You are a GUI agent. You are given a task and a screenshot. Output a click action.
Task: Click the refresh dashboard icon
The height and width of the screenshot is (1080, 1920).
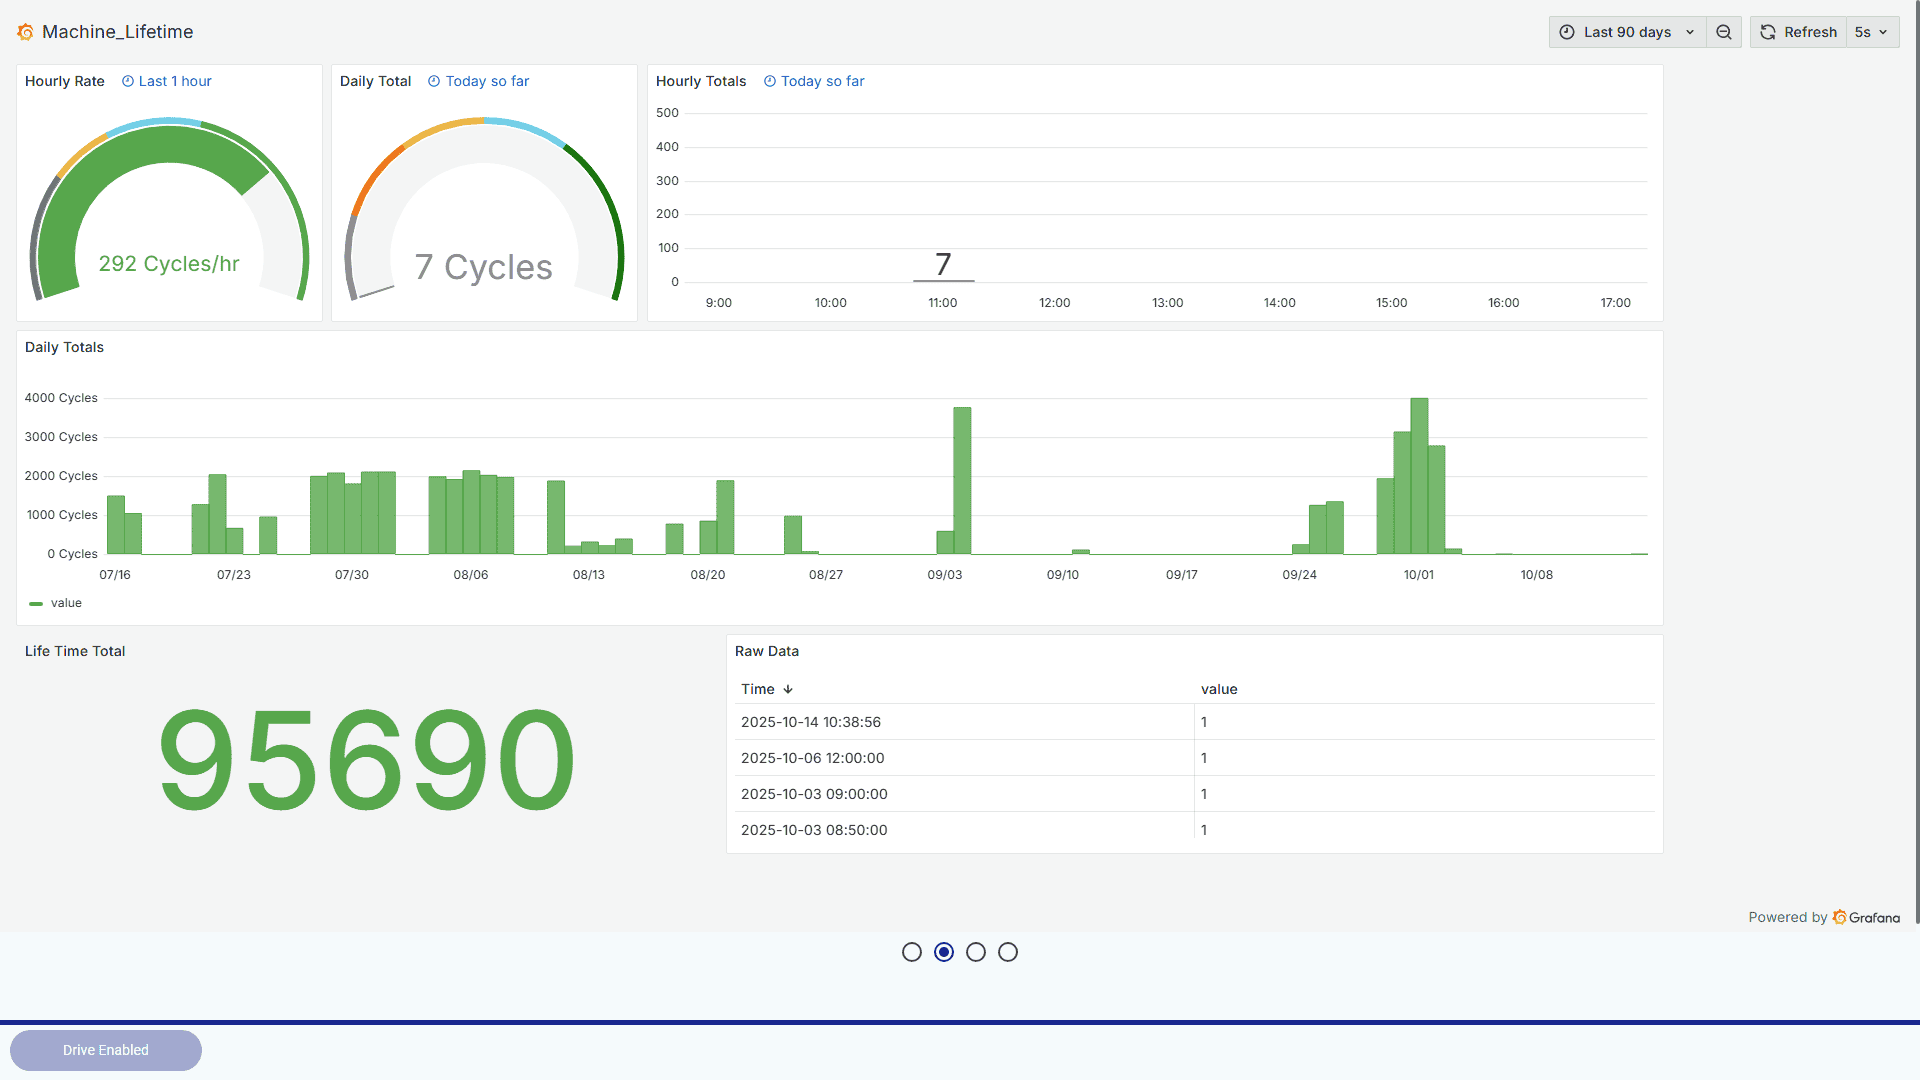(x=1768, y=32)
